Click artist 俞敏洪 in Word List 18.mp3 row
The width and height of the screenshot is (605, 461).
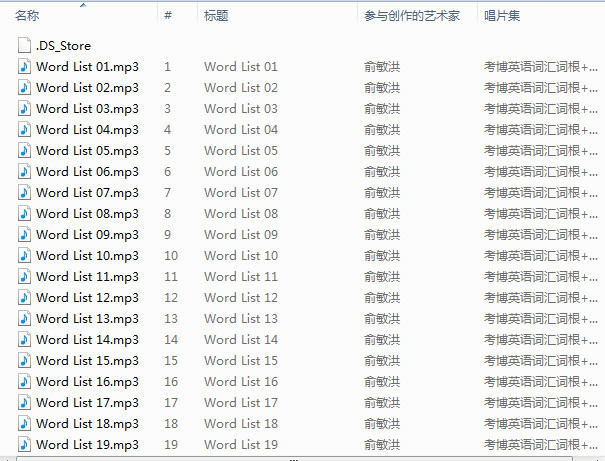pyautogui.click(x=382, y=424)
